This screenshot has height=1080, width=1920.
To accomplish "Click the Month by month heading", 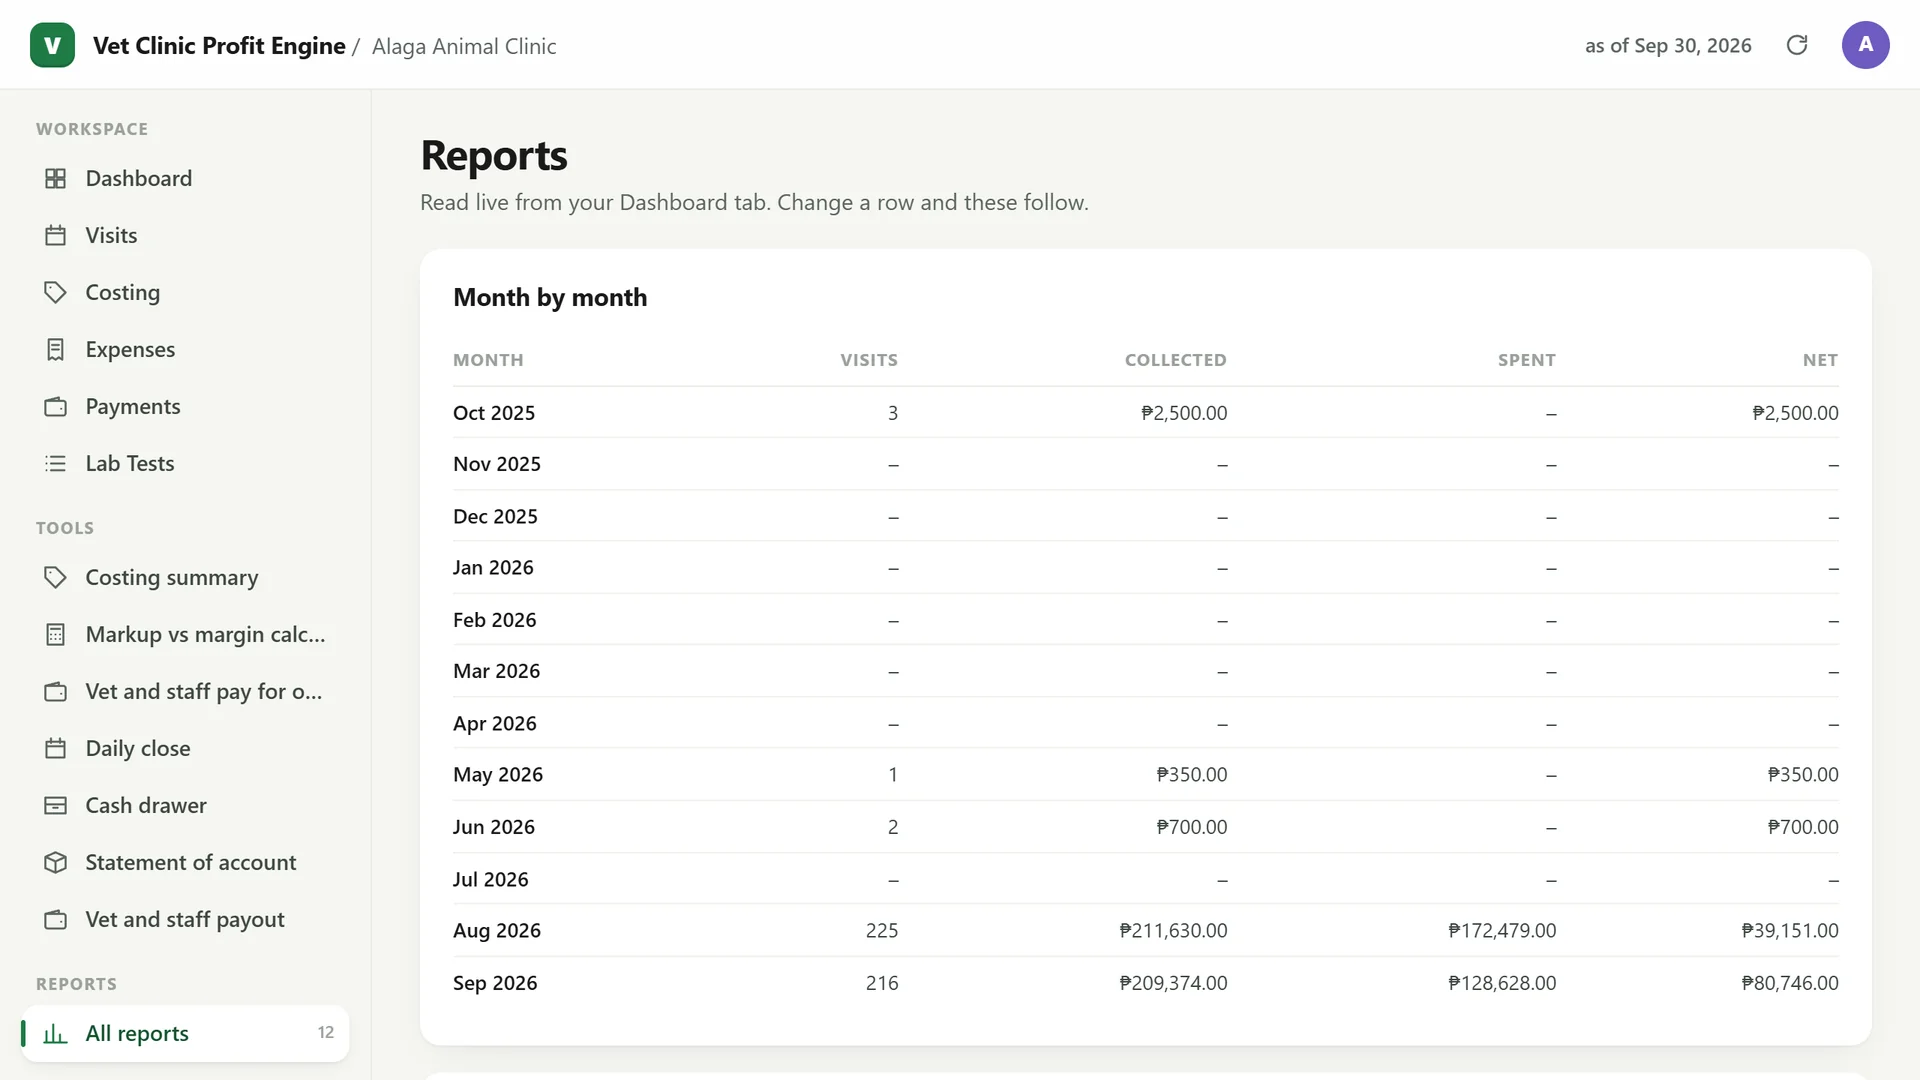I will pos(550,297).
